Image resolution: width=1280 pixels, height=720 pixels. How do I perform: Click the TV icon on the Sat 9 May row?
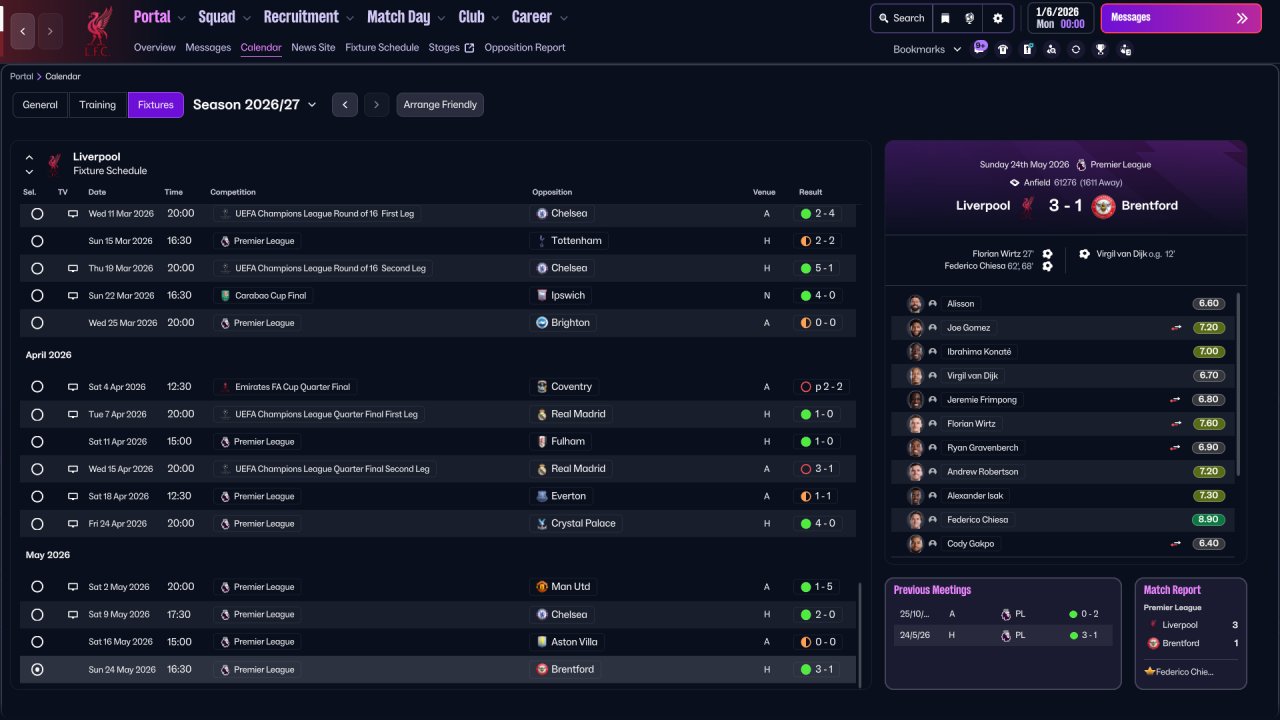[73, 615]
